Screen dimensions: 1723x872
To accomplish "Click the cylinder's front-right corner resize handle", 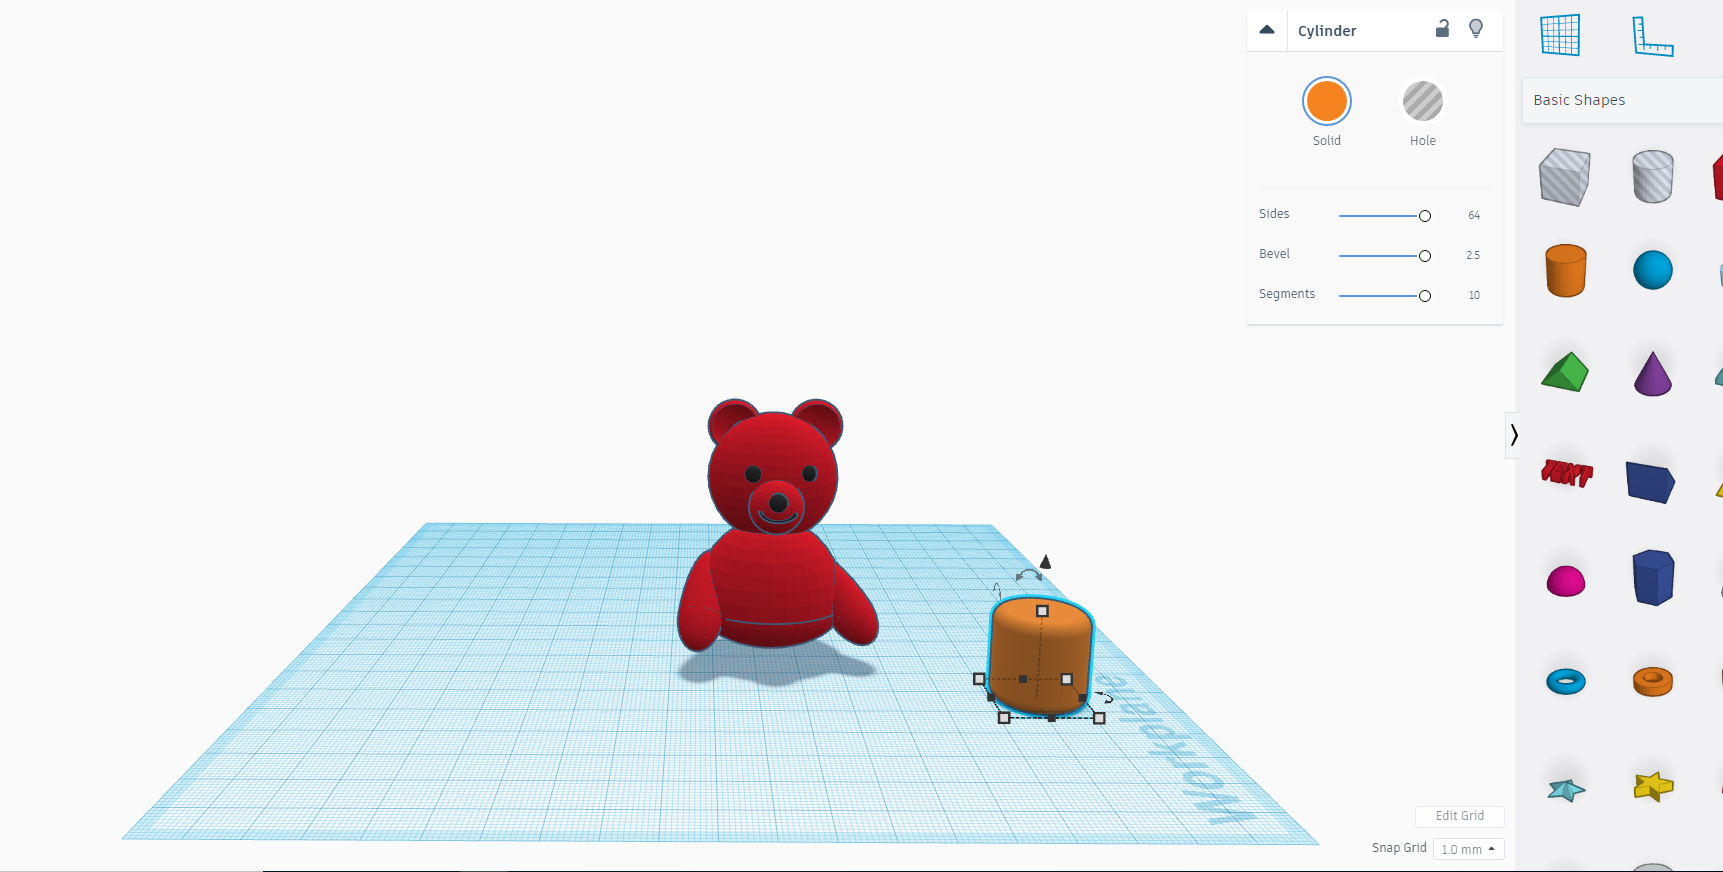I will point(1099,718).
